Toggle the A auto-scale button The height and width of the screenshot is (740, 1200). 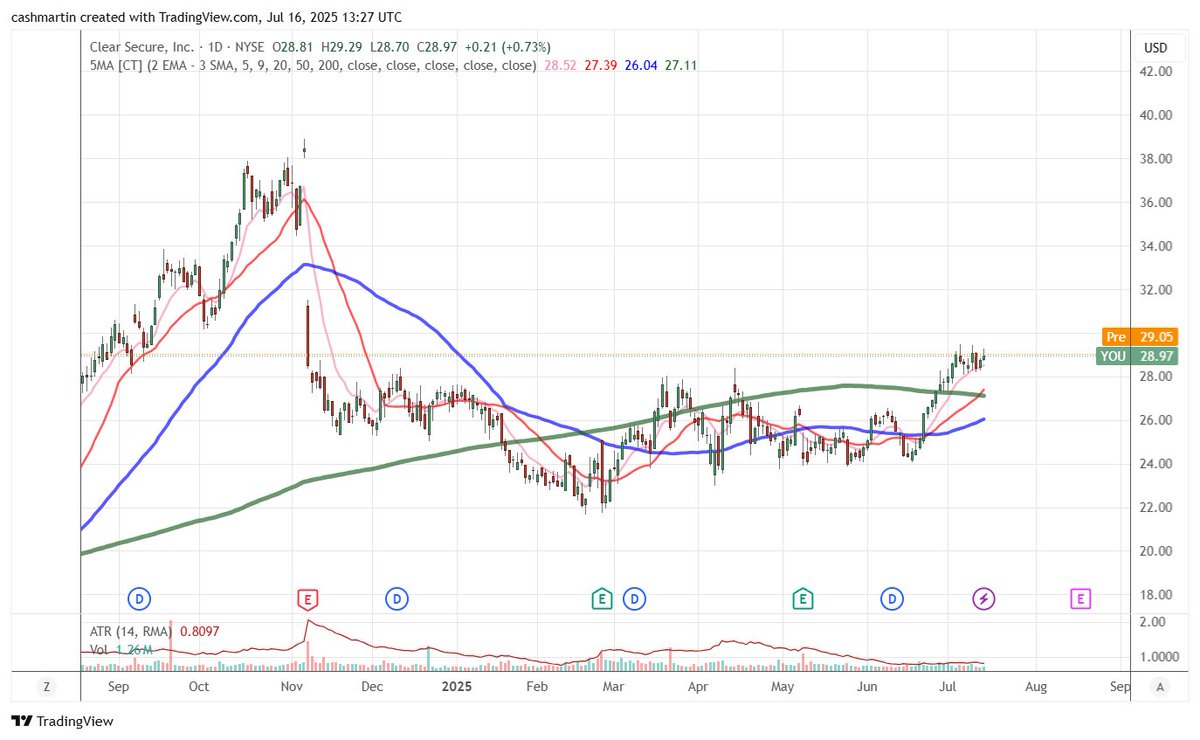pos(1160,687)
